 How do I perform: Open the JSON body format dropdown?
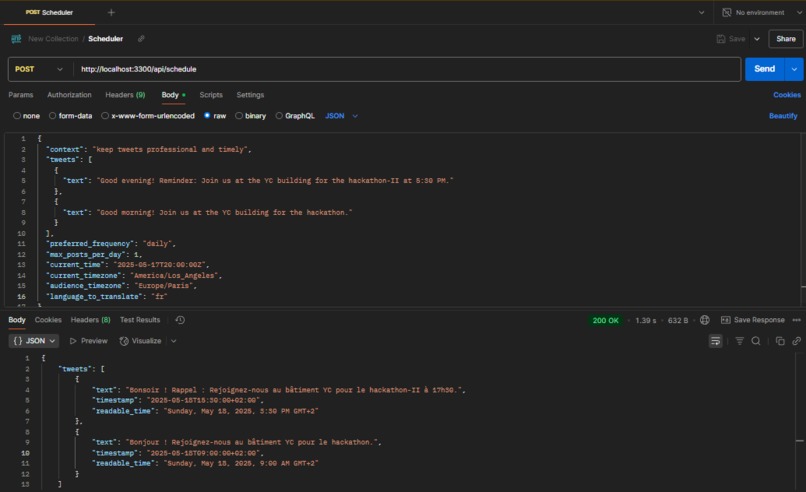point(341,116)
